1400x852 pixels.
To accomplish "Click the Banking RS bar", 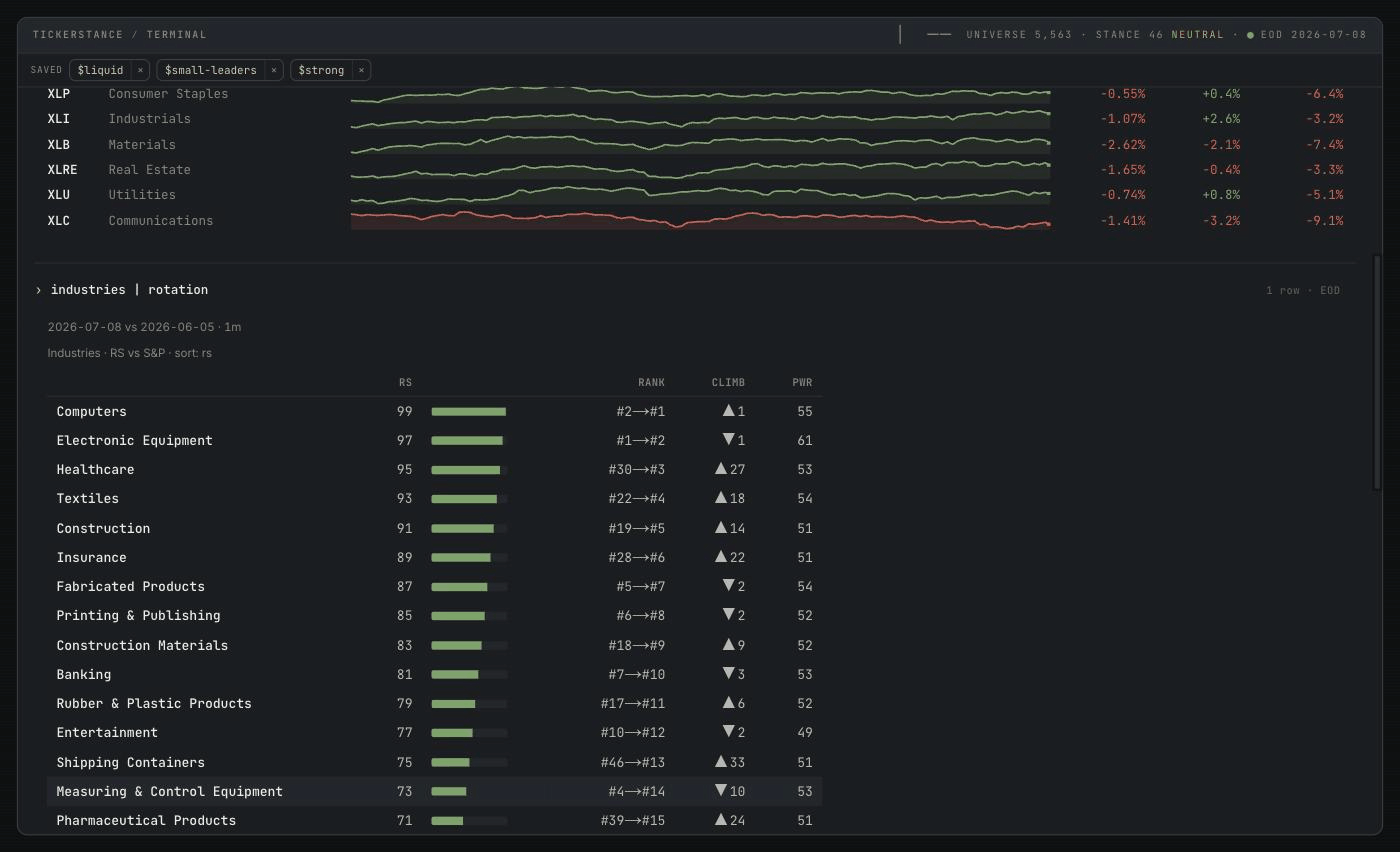I will pyautogui.click(x=469, y=675).
